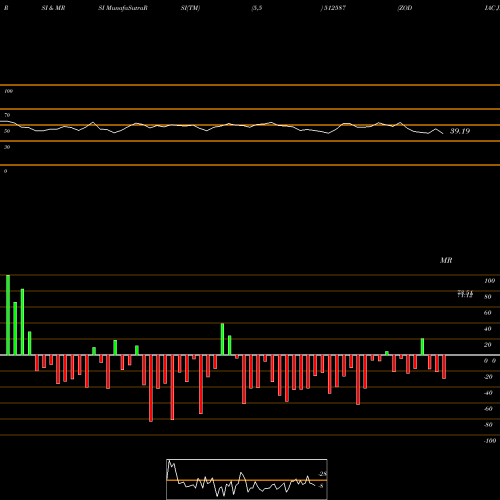Click the -60 label on MR axis
The width and height of the screenshot is (500, 500).
tap(488, 409)
